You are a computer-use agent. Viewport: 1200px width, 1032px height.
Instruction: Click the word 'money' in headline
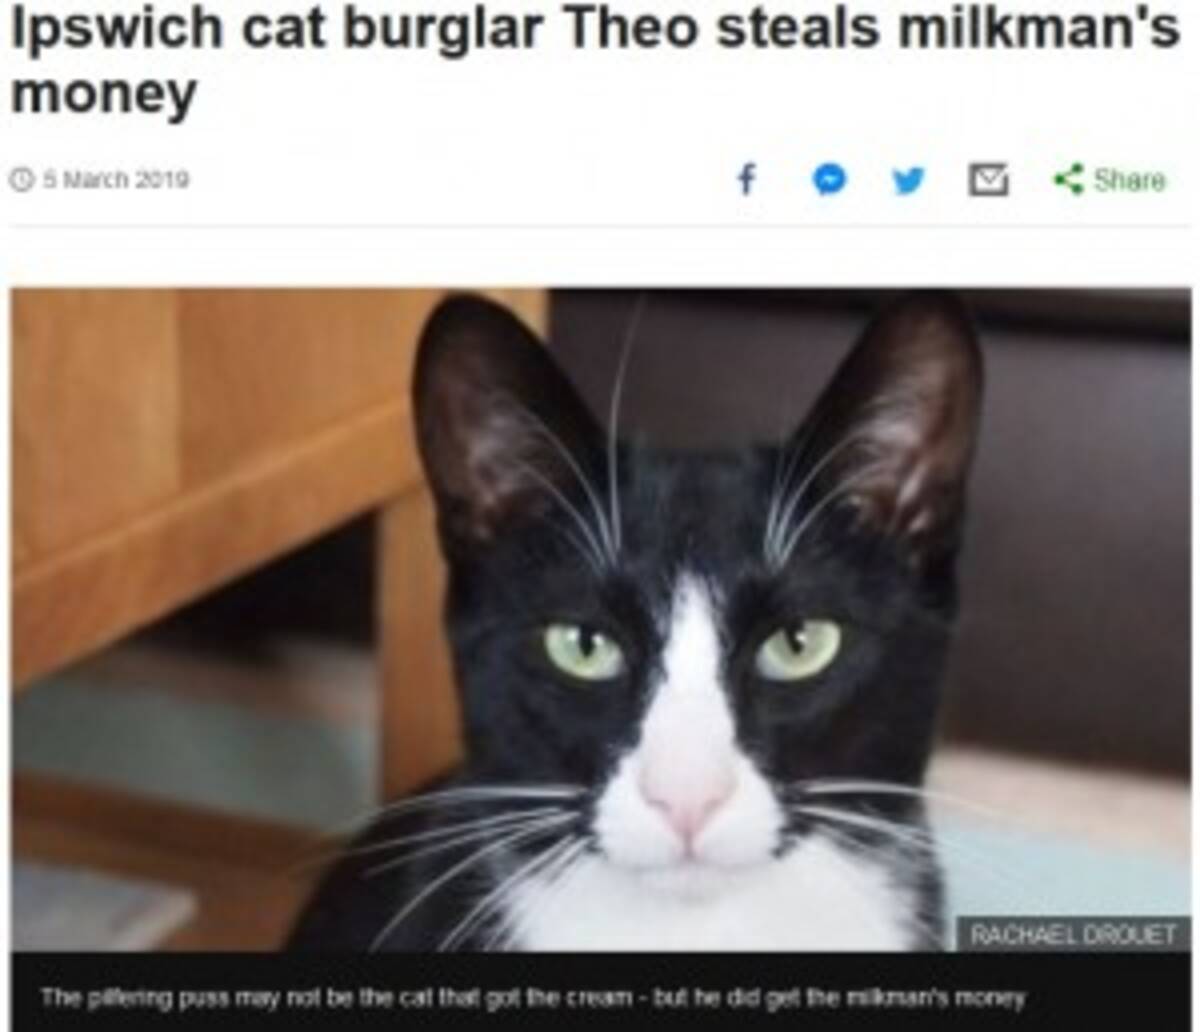(x=103, y=94)
